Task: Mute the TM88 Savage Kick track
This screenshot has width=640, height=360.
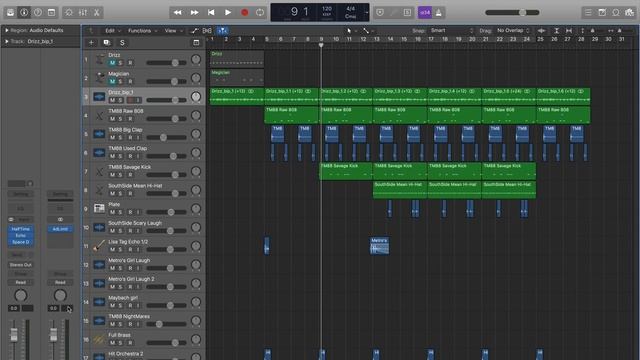Action: pos(112,175)
